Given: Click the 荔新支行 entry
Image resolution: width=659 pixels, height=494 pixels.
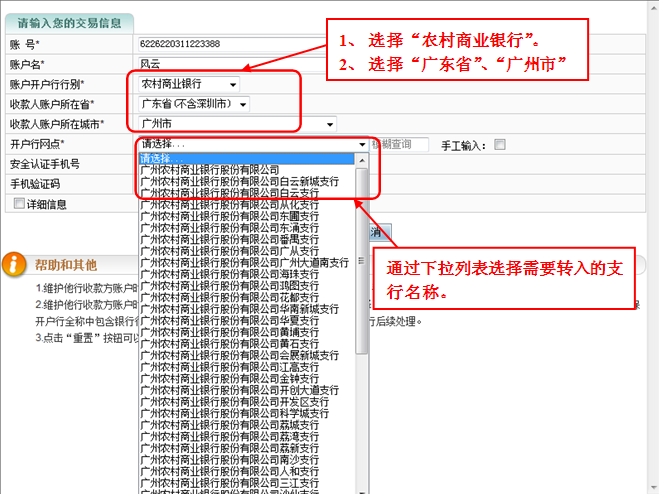Looking at the screenshot, I should (247, 448).
